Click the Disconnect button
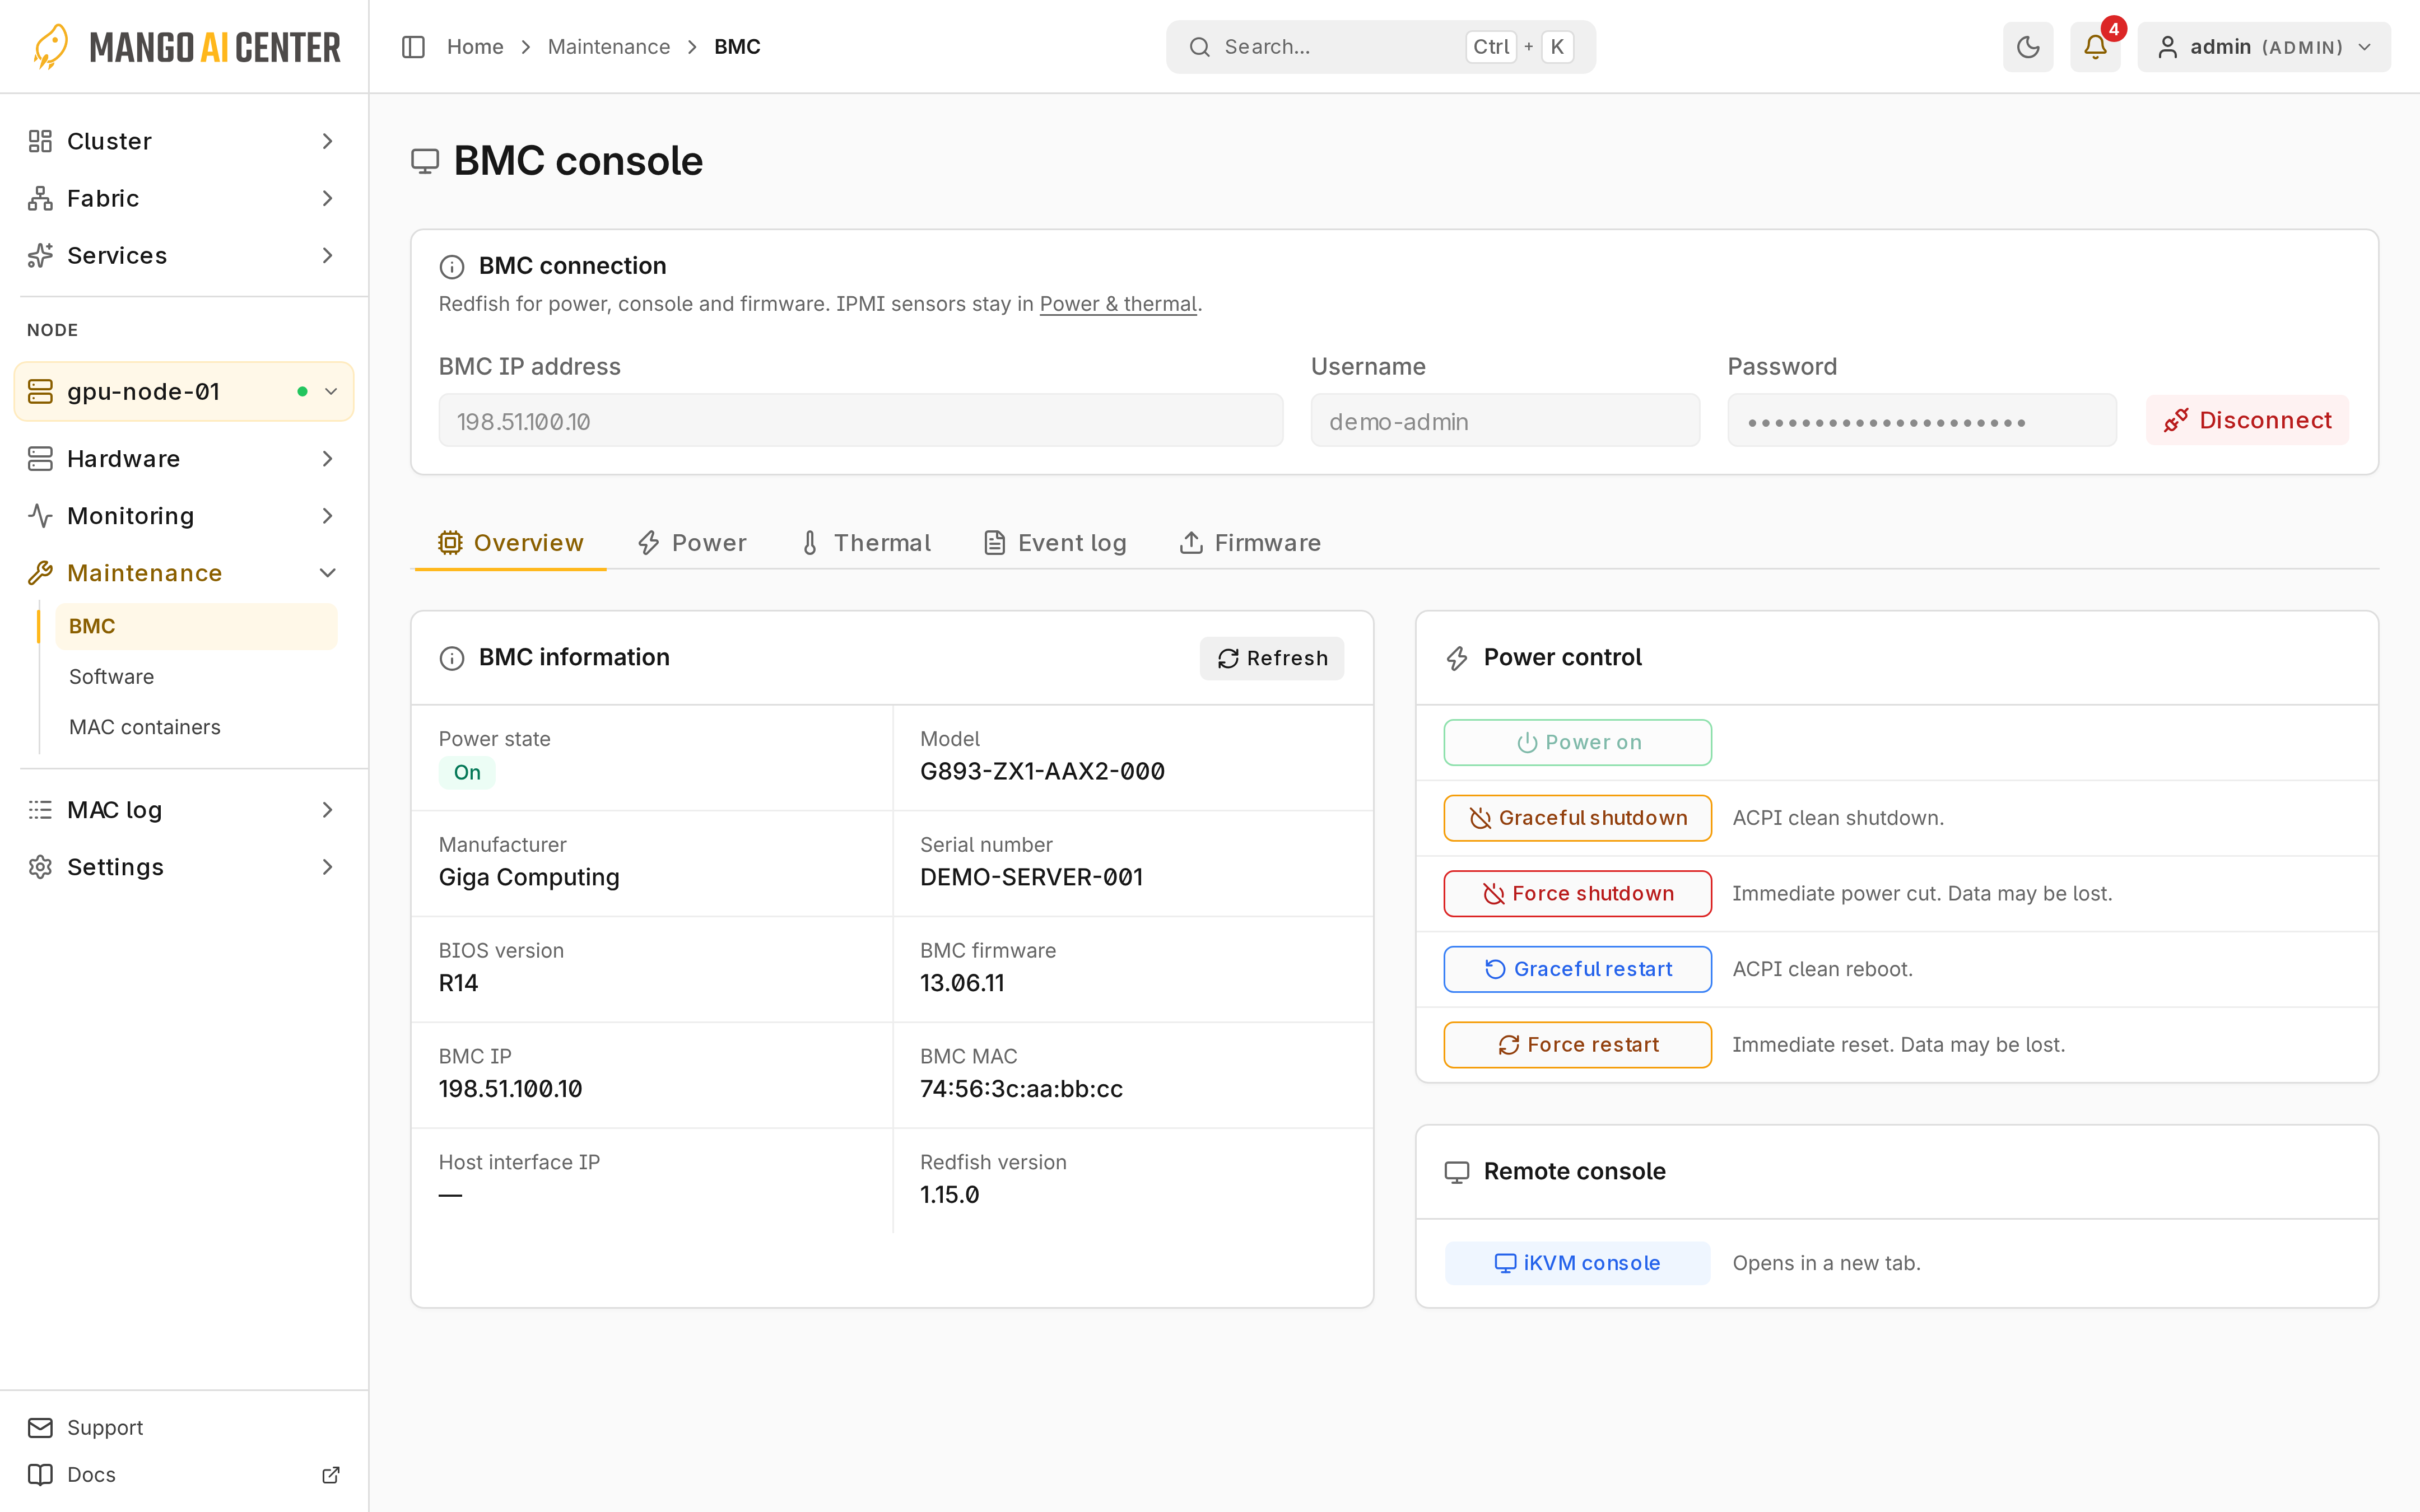The height and width of the screenshot is (1512, 2420). pos(2247,420)
